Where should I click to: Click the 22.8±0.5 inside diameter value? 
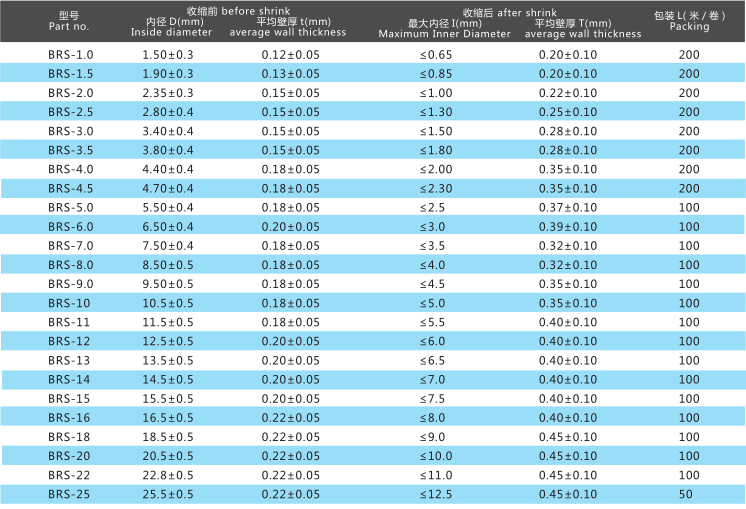[168, 475]
